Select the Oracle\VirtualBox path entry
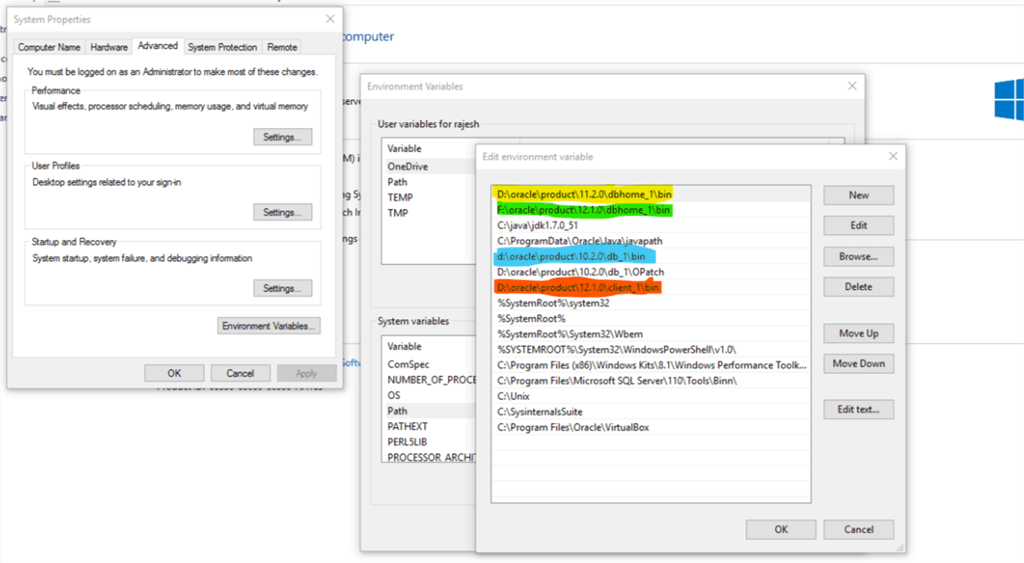The height and width of the screenshot is (563, 1024). [650, 427]
